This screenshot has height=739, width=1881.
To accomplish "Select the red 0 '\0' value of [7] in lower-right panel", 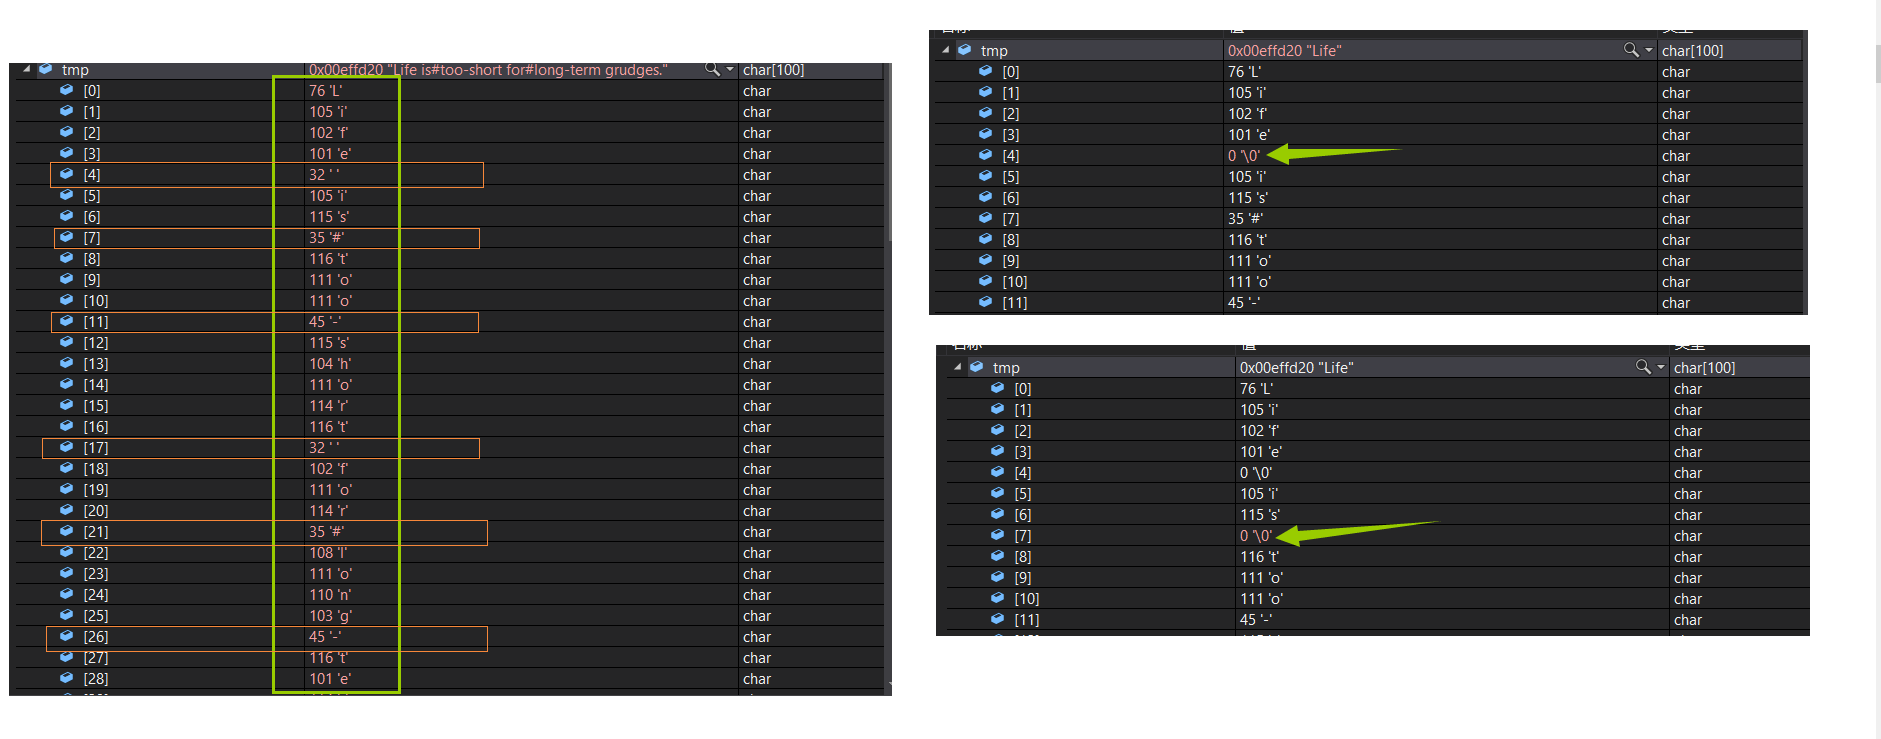I will point(1257,535).
